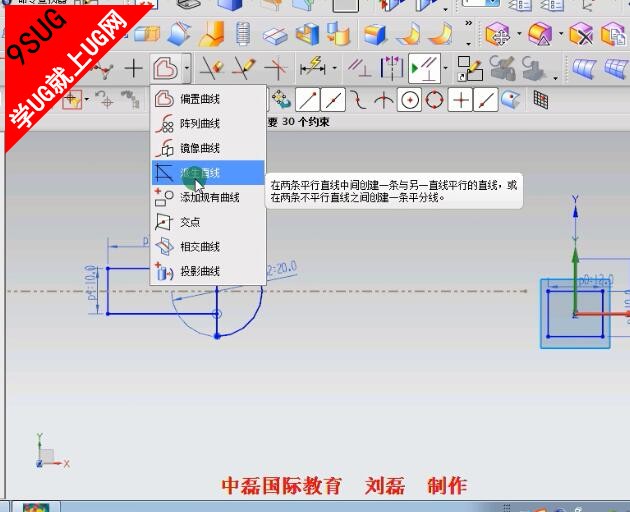This screenshot has height=512, width=630.
Task: Select the highlighted 派生直线 menu entry
Action: (x=208, y=173)
